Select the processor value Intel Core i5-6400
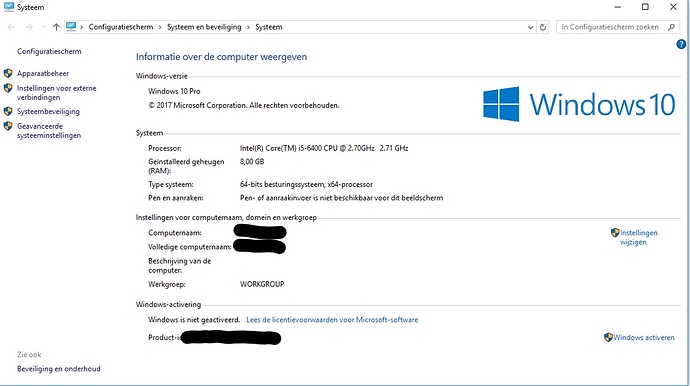Viewport: 690px width, 386px height. tap(324, 148)
